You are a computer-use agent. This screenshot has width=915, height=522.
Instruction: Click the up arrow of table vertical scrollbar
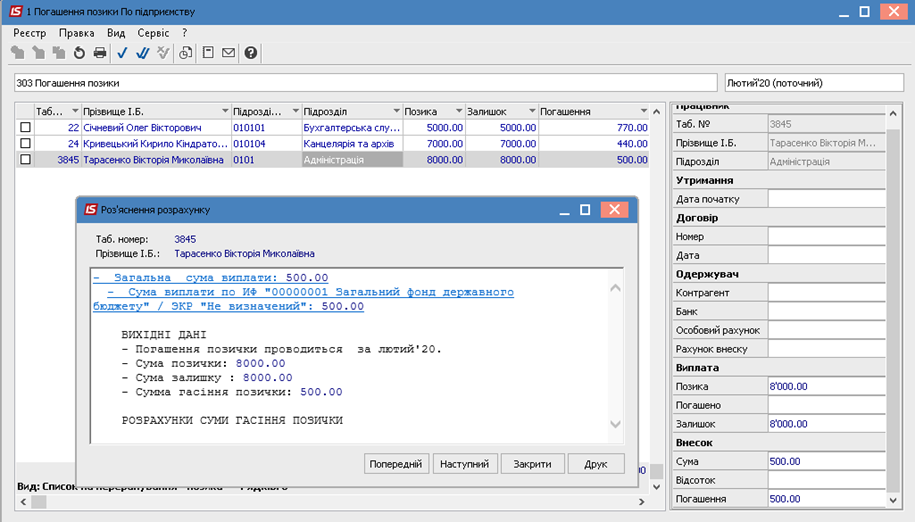(x=656, y=111)
